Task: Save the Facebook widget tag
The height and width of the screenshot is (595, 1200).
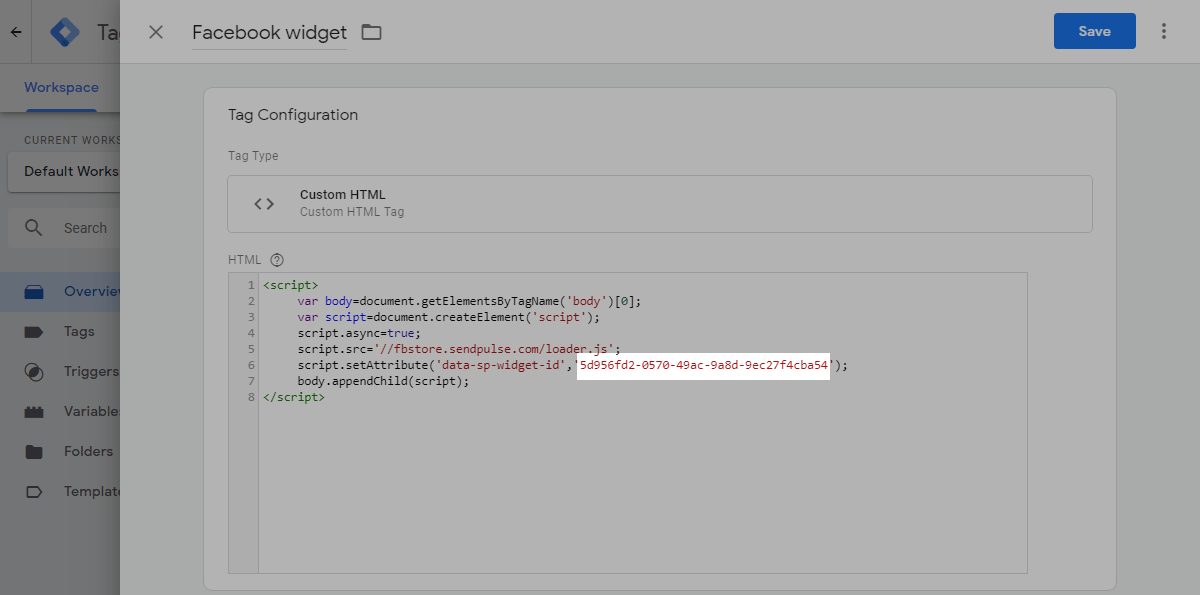Action: coord(1094,31)
